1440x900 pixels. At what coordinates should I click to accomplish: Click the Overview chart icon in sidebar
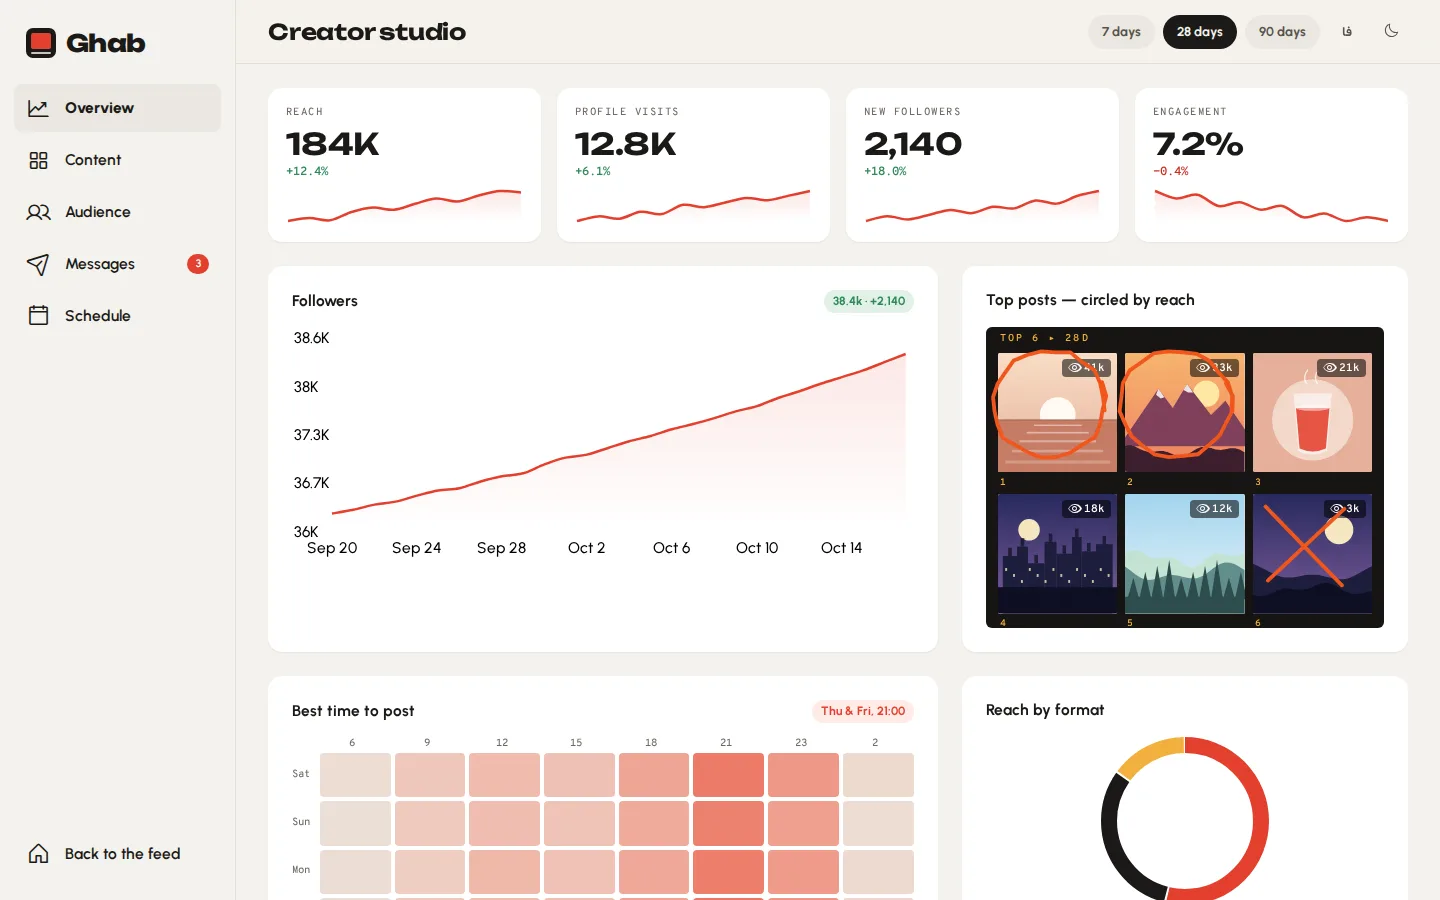point(38,108)
